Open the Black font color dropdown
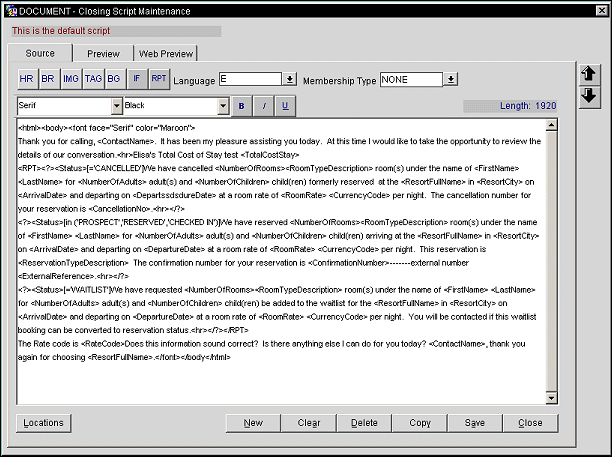Screen dimensions: 612x457 224,105
